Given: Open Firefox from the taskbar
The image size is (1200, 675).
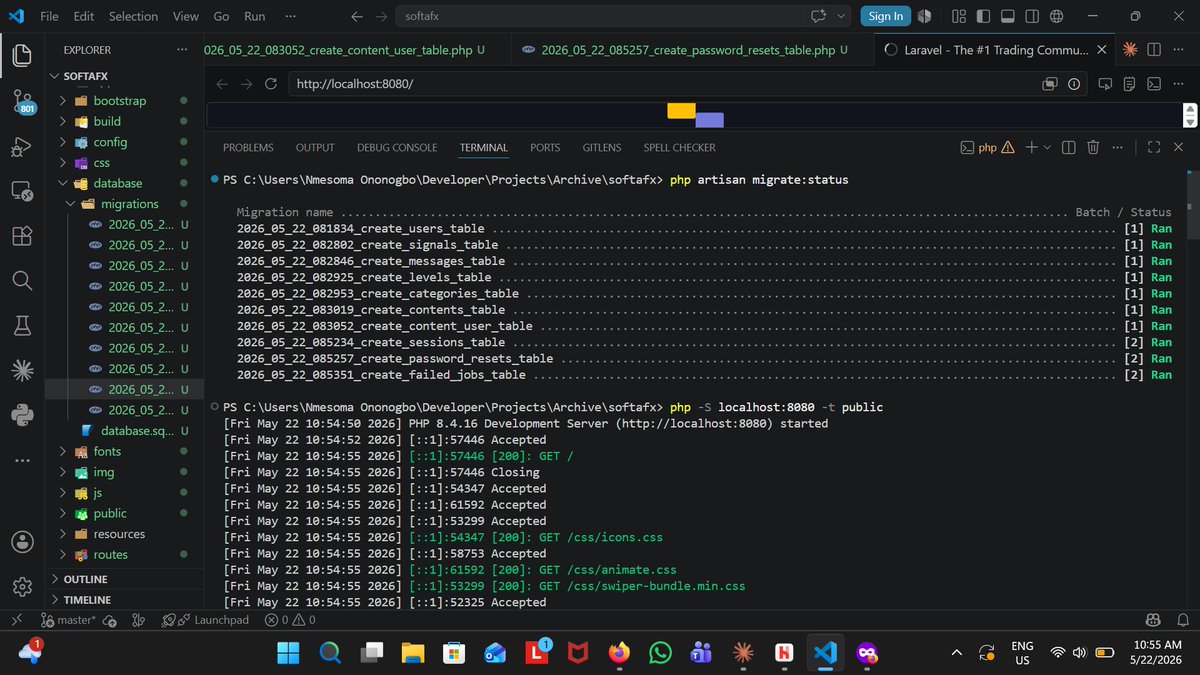Looking at the screenshot, I should 619,652.
